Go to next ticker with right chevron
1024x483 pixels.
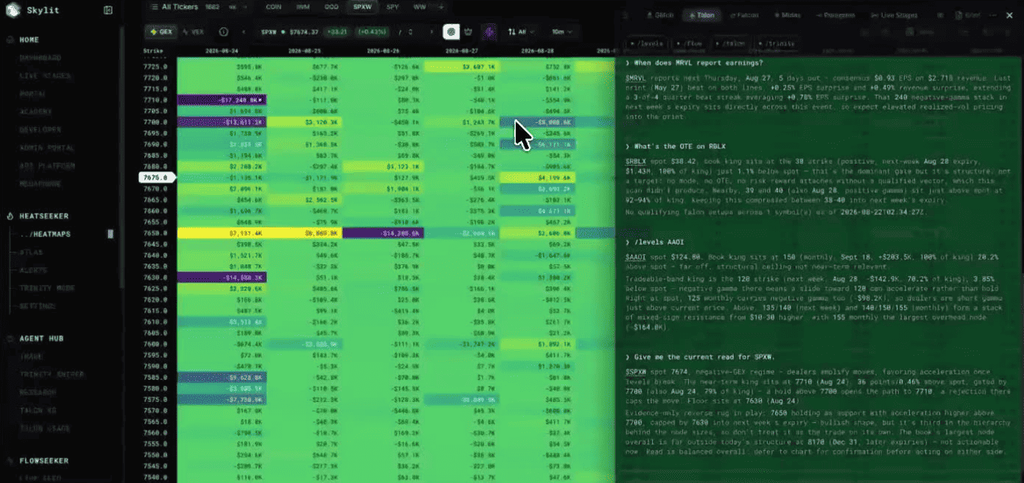click(x=430, y=31)
